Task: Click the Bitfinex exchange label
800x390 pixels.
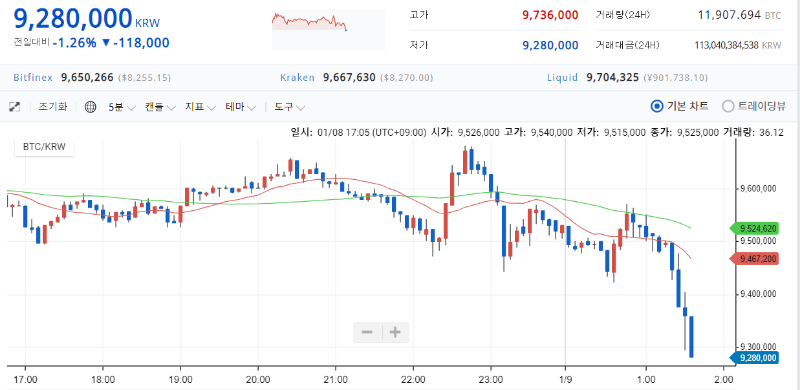Action: pos(33,78)
